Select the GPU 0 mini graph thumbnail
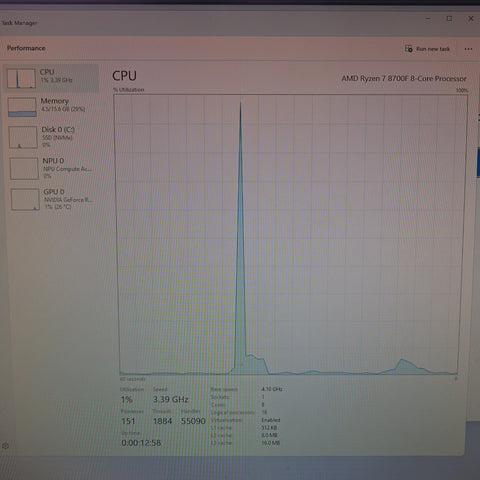This screenshot has width=480, height=480. click(x=25, y=199)
